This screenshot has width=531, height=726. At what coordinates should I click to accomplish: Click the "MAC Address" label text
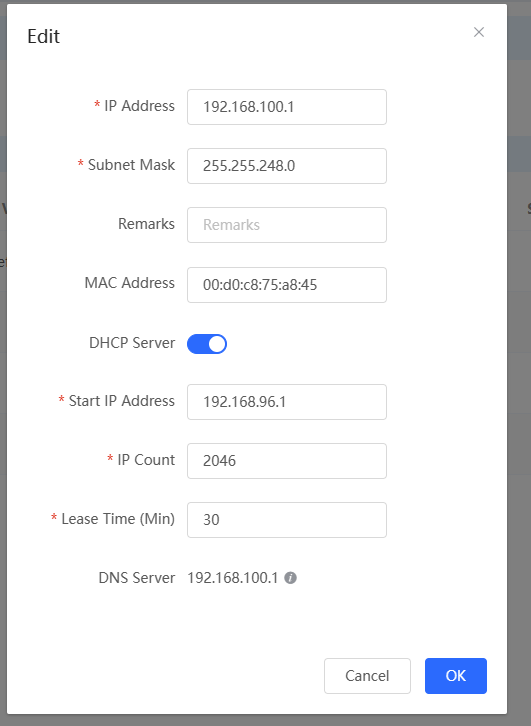click(130, 283)
